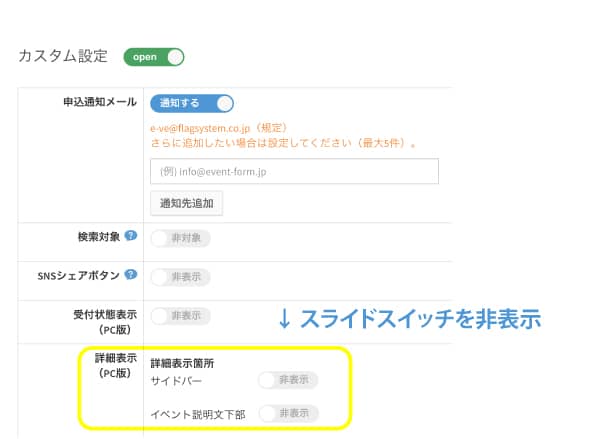Click the 申込通知メール row label
This screenshot has width=600, height=439.
100,102
